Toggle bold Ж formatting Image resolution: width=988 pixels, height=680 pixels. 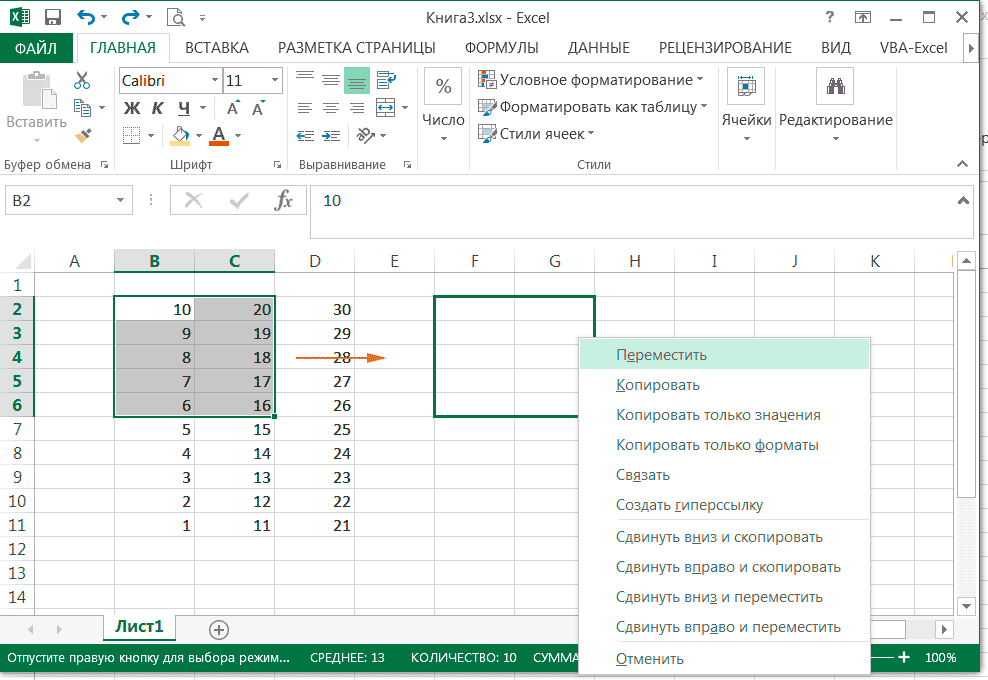132,108
